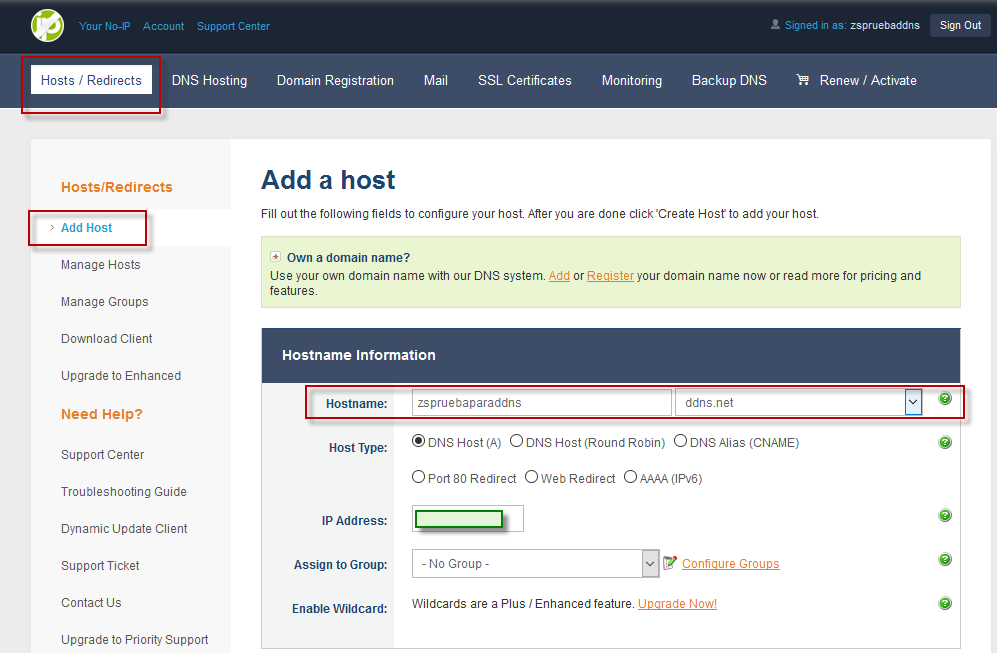The width and height of the screenshot is (997, 653).
Task: Click the shopping cart icon beside Renew
Action: pyautogui.click(x=803, y=80)
